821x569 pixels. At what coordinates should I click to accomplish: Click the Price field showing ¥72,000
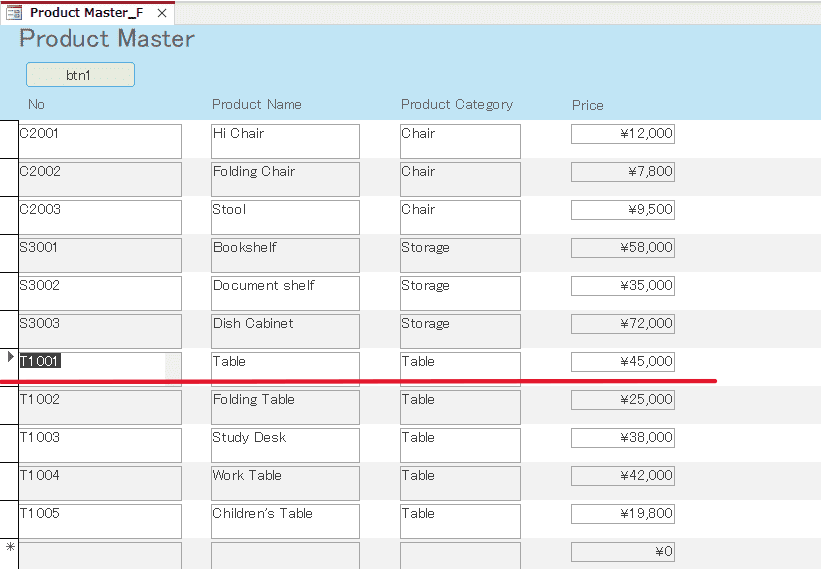[623, 323]
